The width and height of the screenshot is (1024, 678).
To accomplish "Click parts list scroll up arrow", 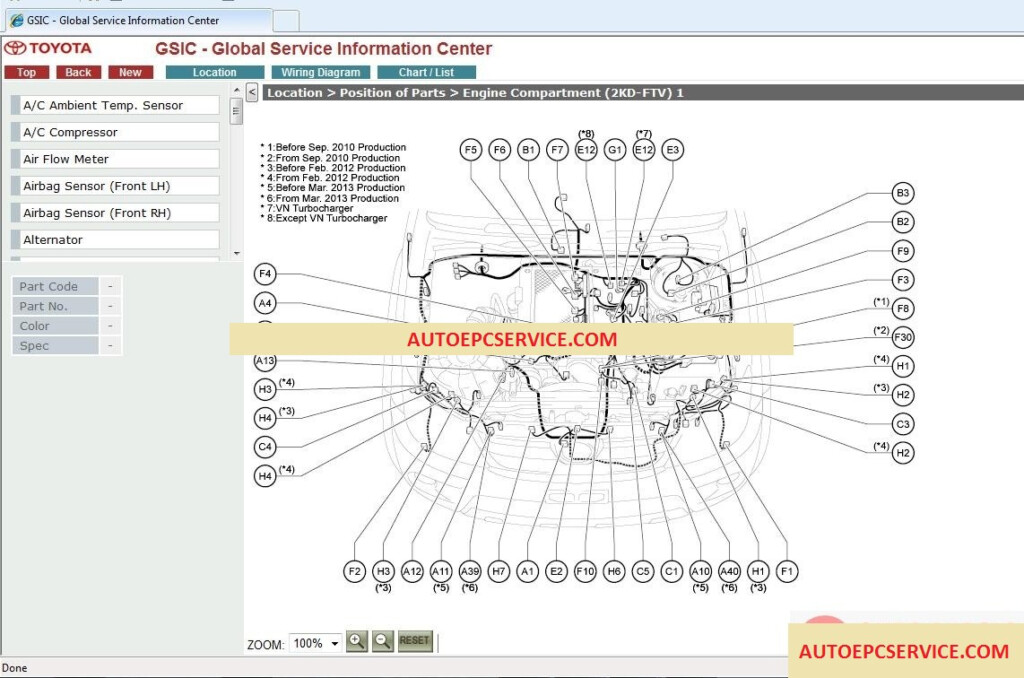I will 236,90.
